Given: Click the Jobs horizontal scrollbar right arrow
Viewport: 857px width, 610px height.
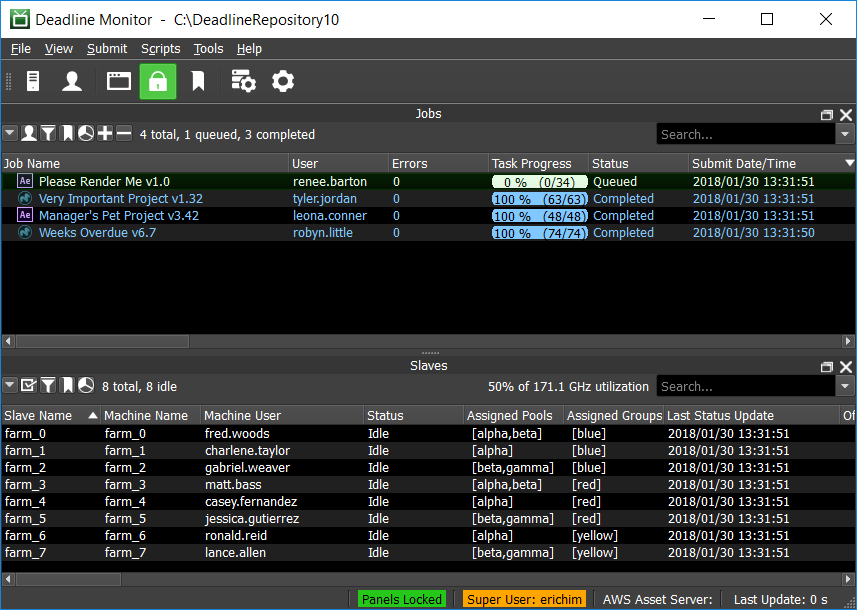Looking at the screenshot, I should (848, 341).
